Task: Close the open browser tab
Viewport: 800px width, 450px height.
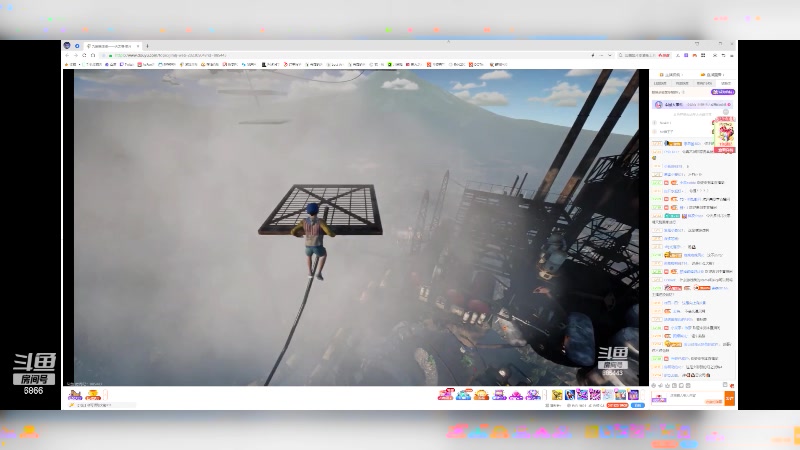Action: 138,46
